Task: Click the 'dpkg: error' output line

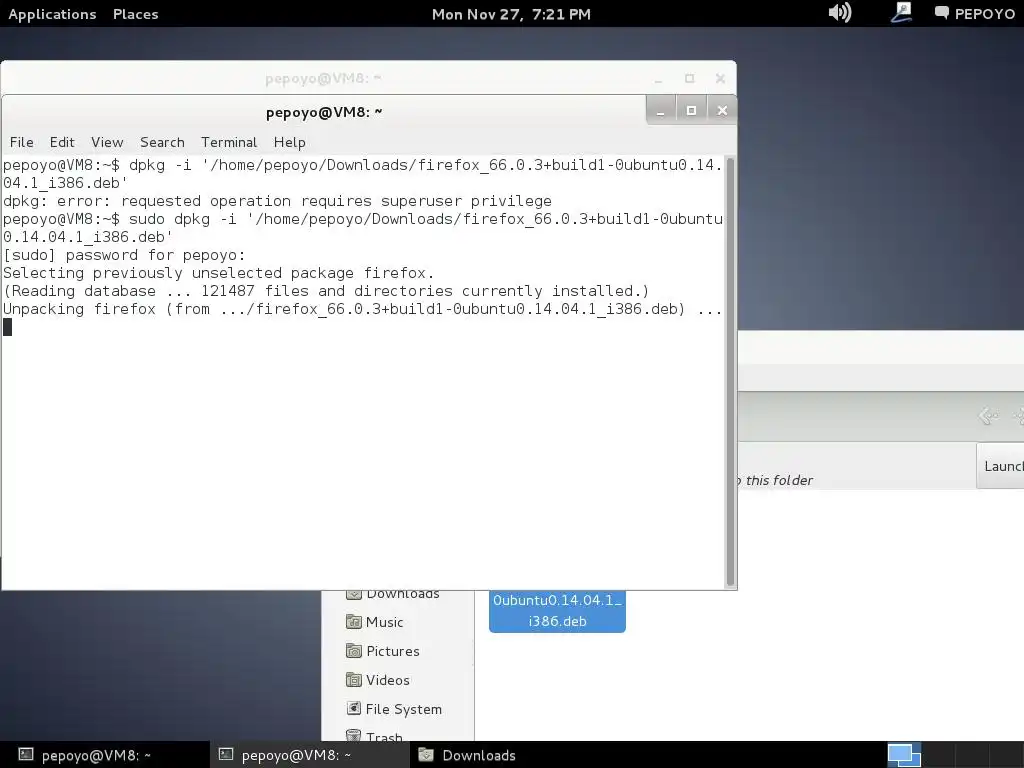Action: coord(278,201)
